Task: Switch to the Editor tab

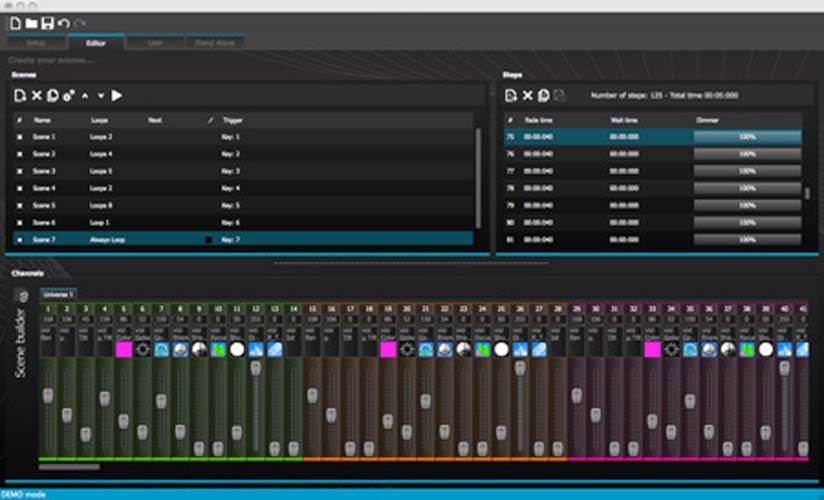Action: coord(96,43)
